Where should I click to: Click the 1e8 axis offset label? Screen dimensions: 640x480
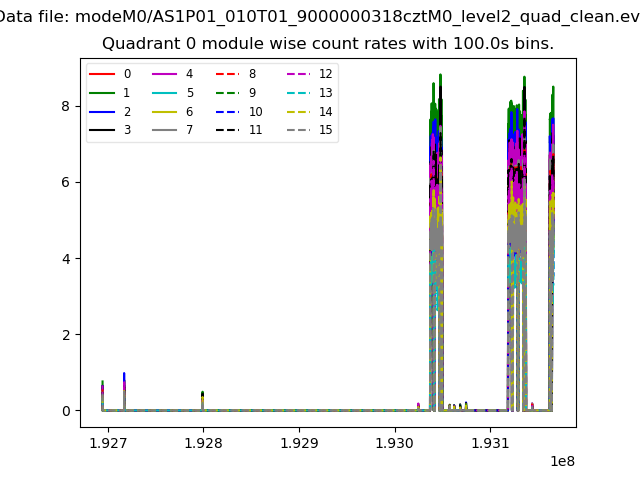[561, 461]
